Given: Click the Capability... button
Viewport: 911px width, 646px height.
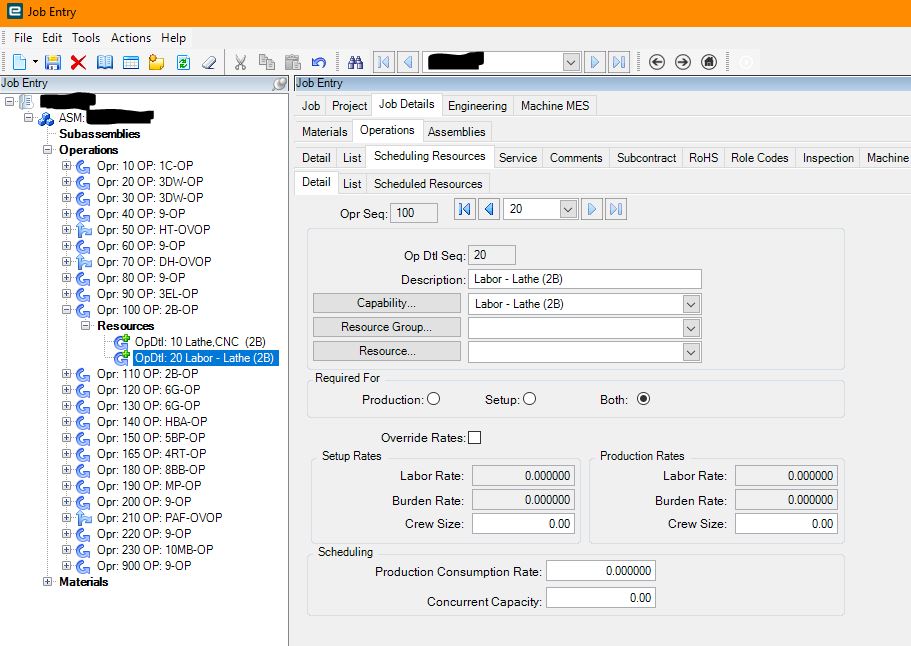Looking at the screenshot, I should [386, 303].
